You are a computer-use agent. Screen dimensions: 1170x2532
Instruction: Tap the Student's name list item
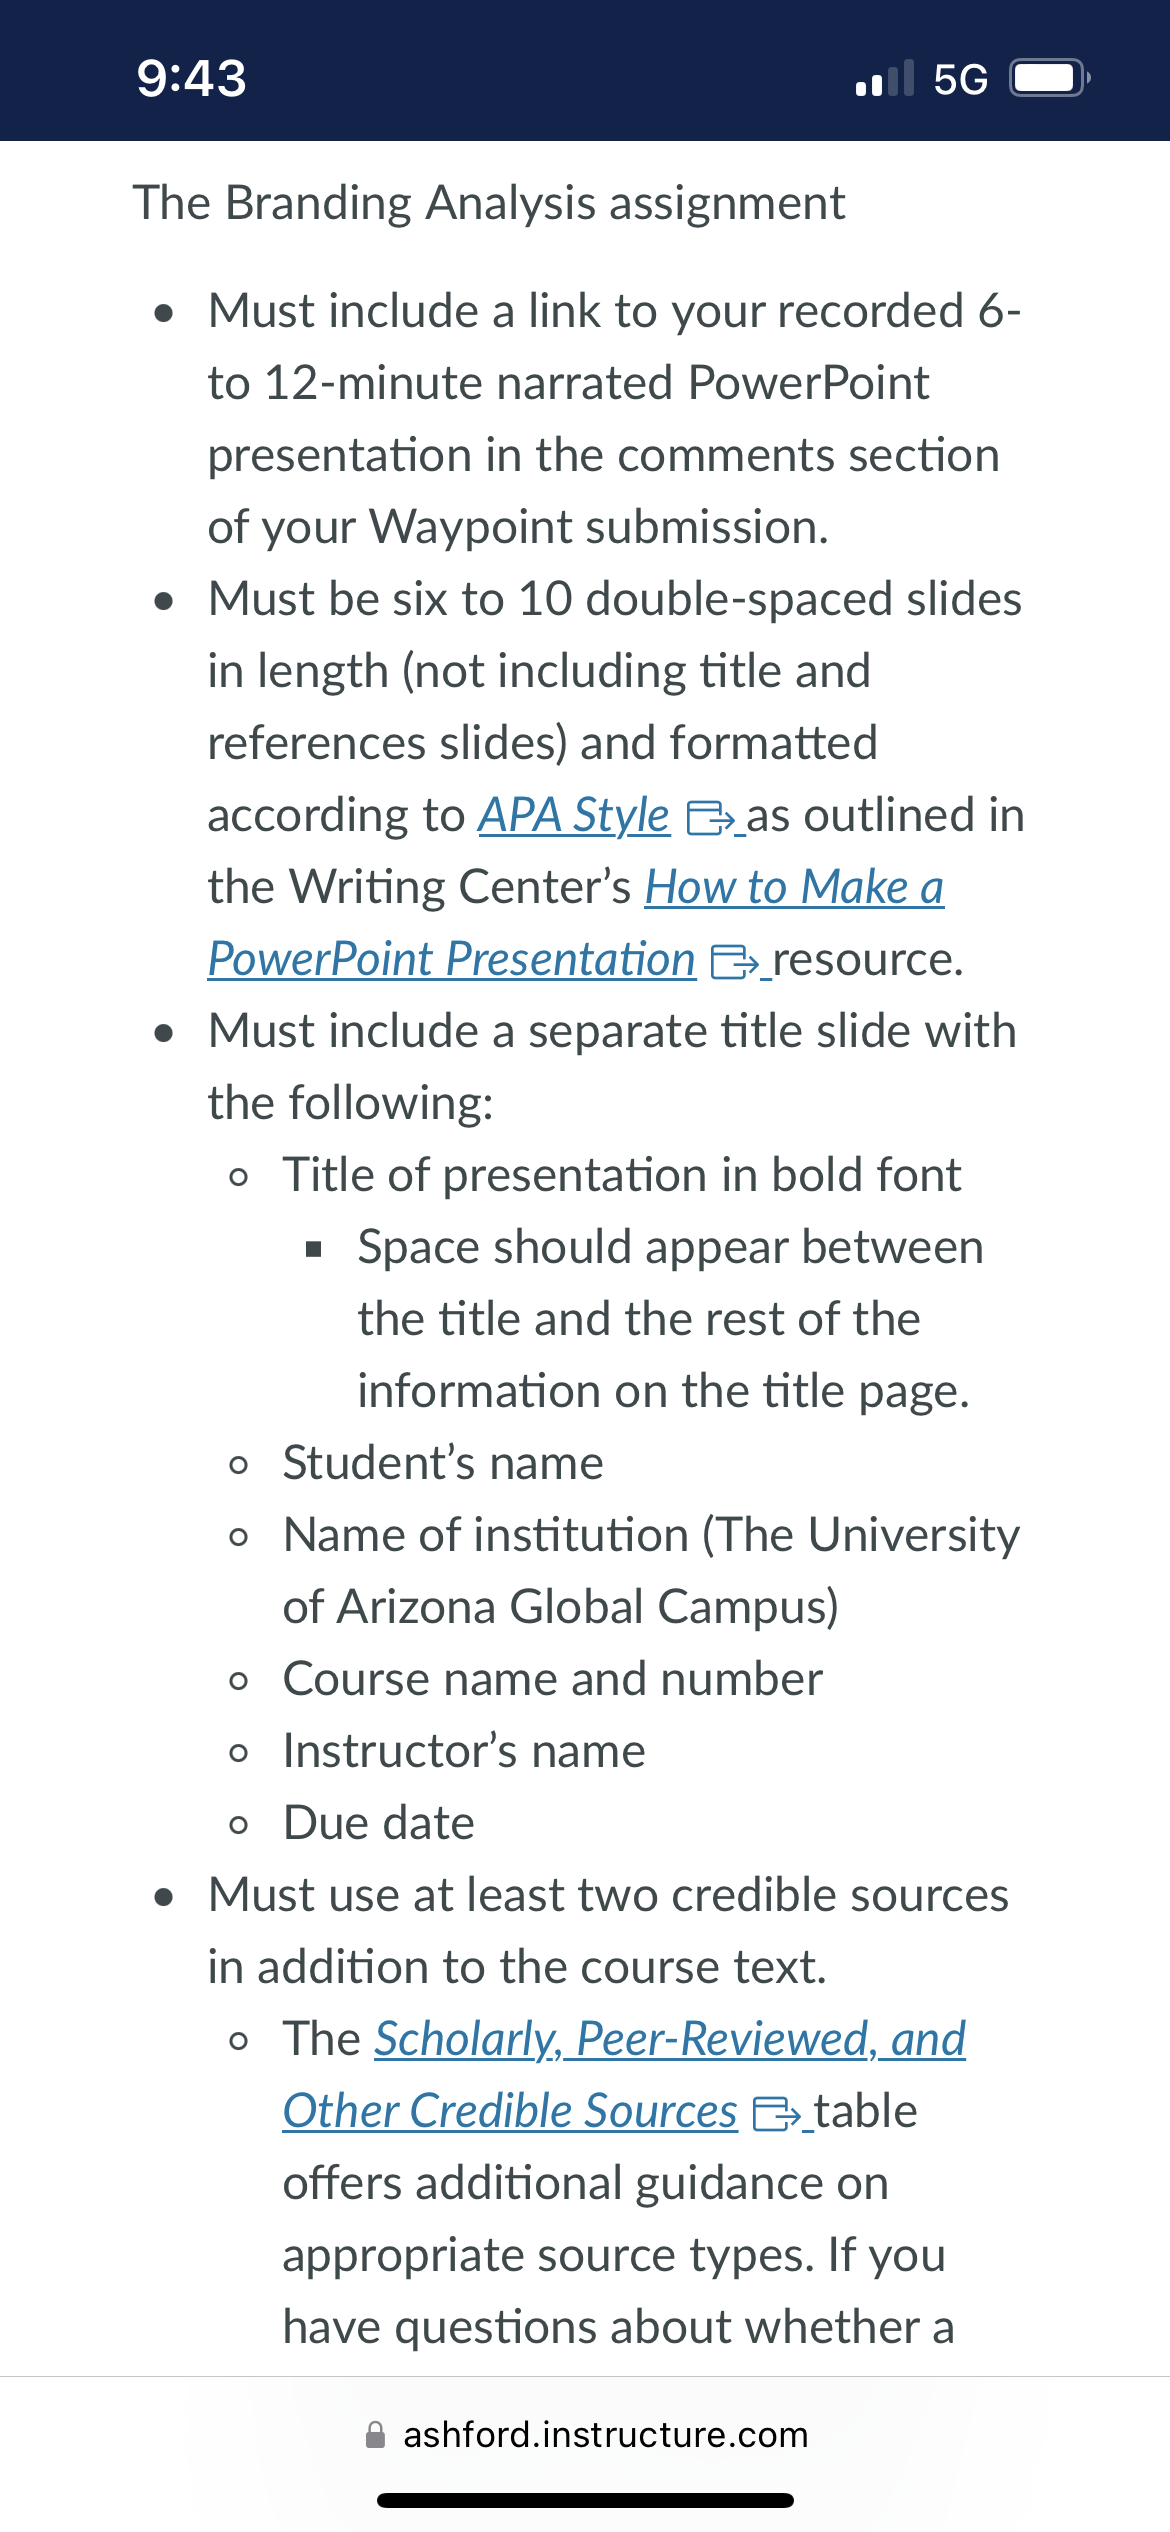click(x=443, y=1463)
